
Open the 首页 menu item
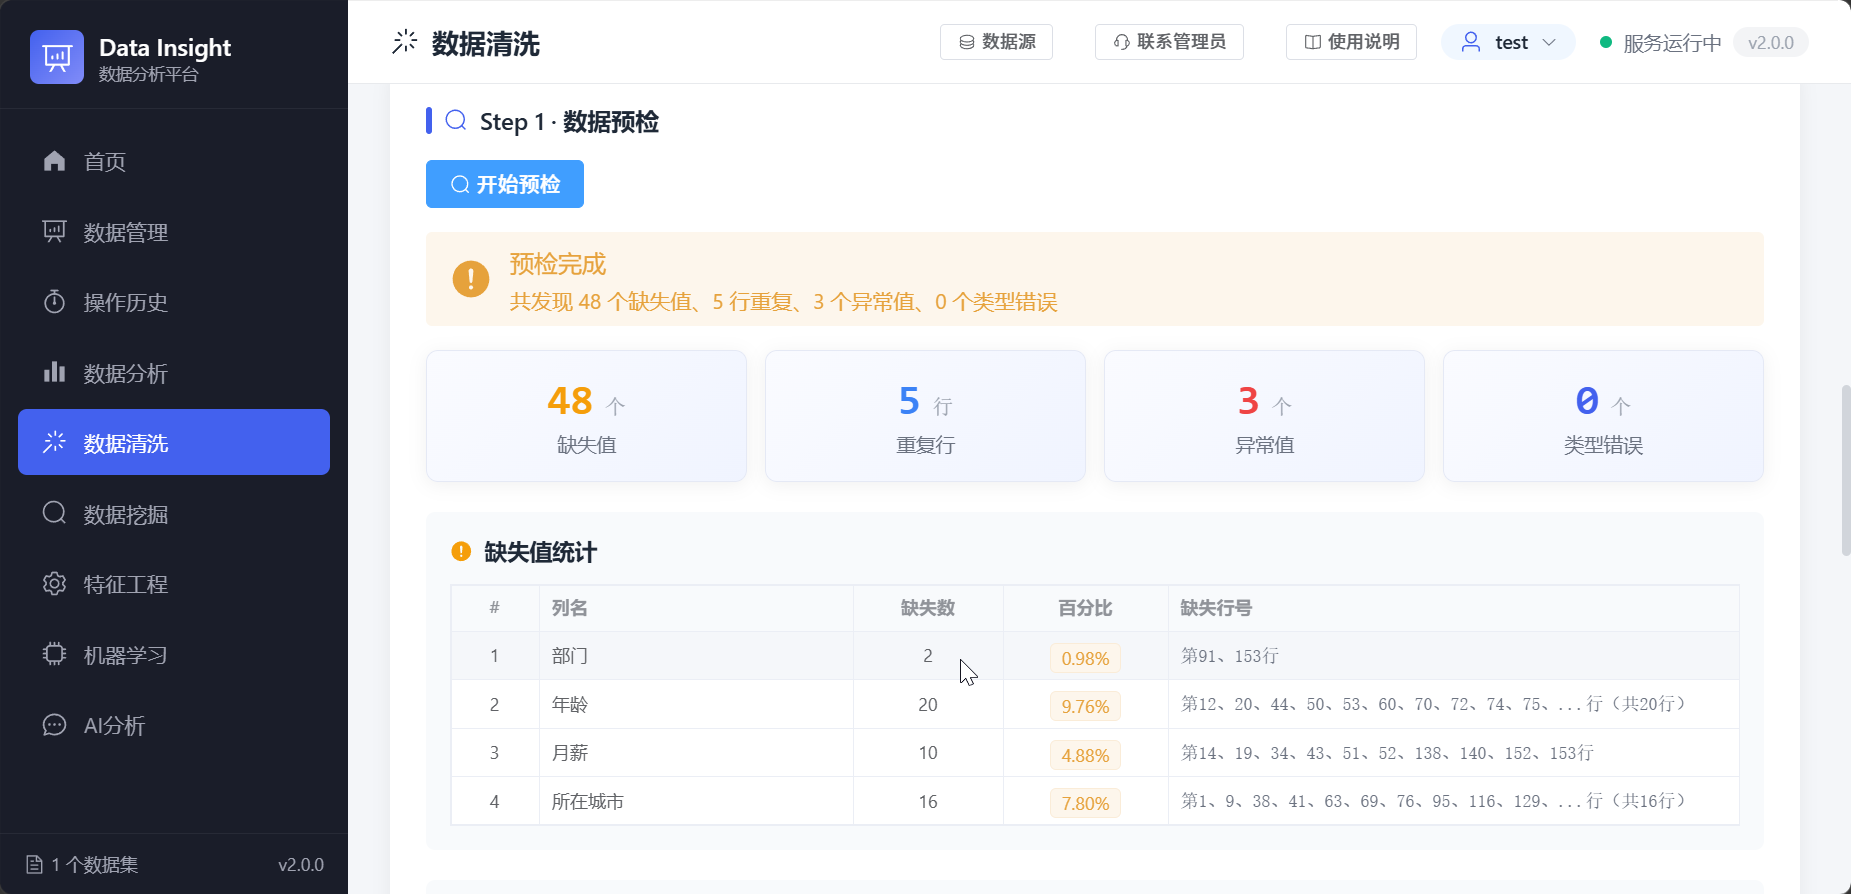[174, 161]
